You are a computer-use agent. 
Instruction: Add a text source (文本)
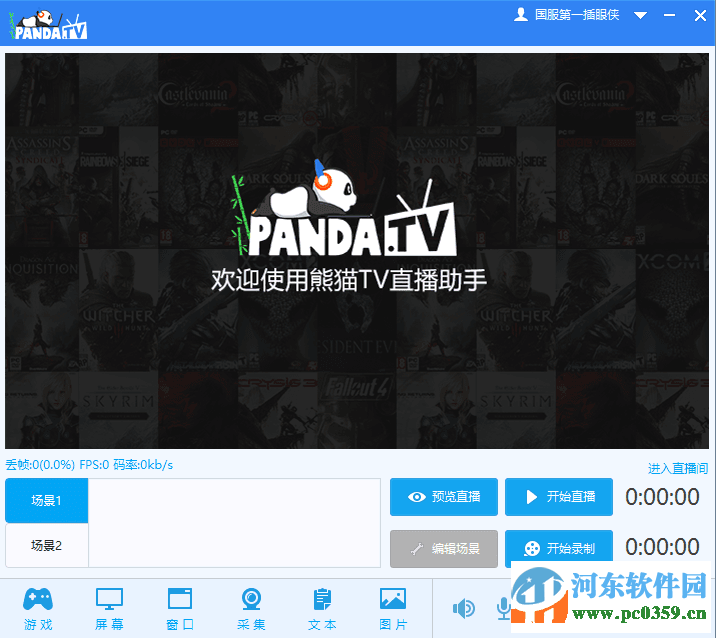322,608
